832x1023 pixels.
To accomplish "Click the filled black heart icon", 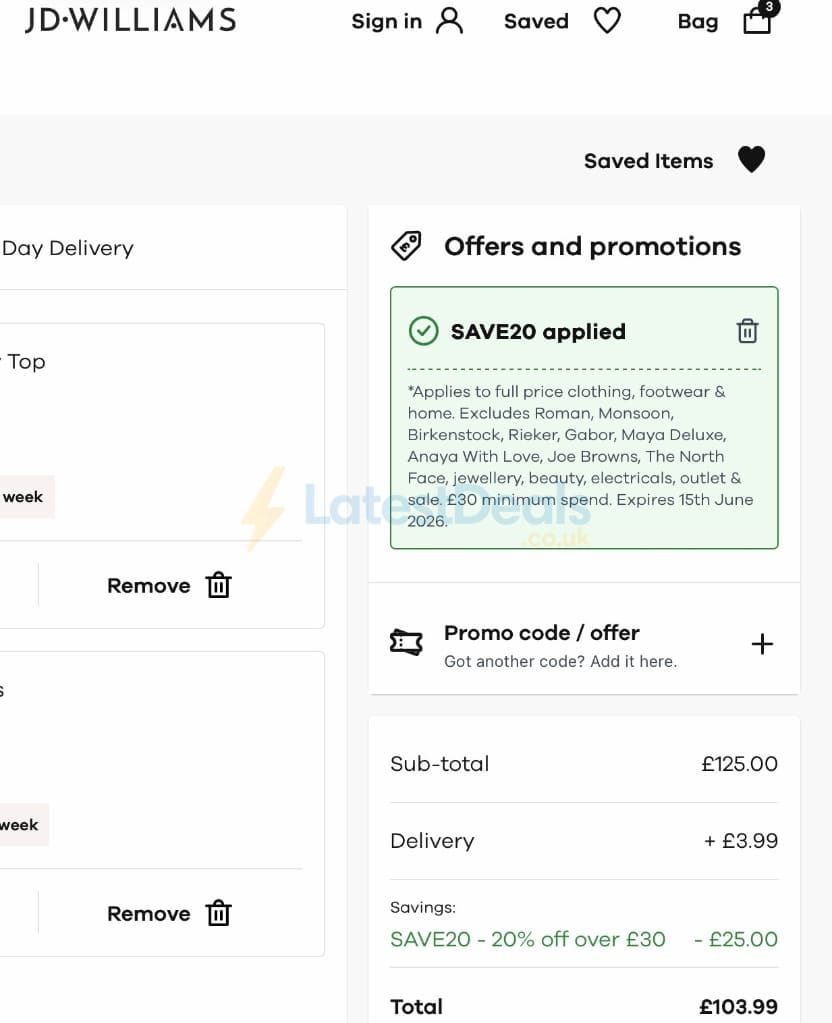I will click(751, 160).
